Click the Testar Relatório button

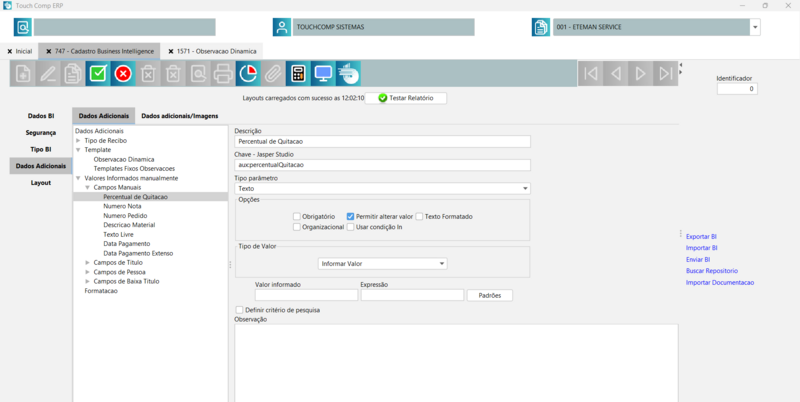[405, 98]
